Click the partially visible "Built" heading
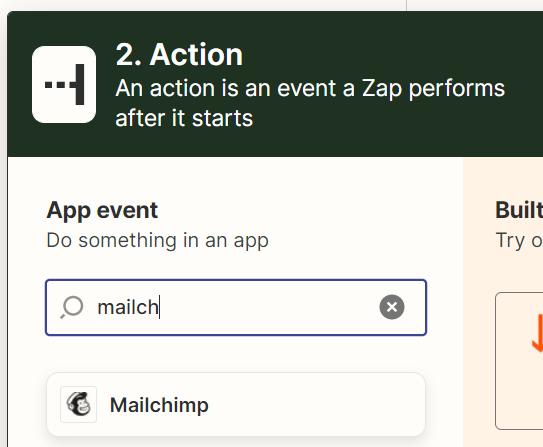Viewport: 543px width, 447px height. pyautogui.click(x=519, y=210)
